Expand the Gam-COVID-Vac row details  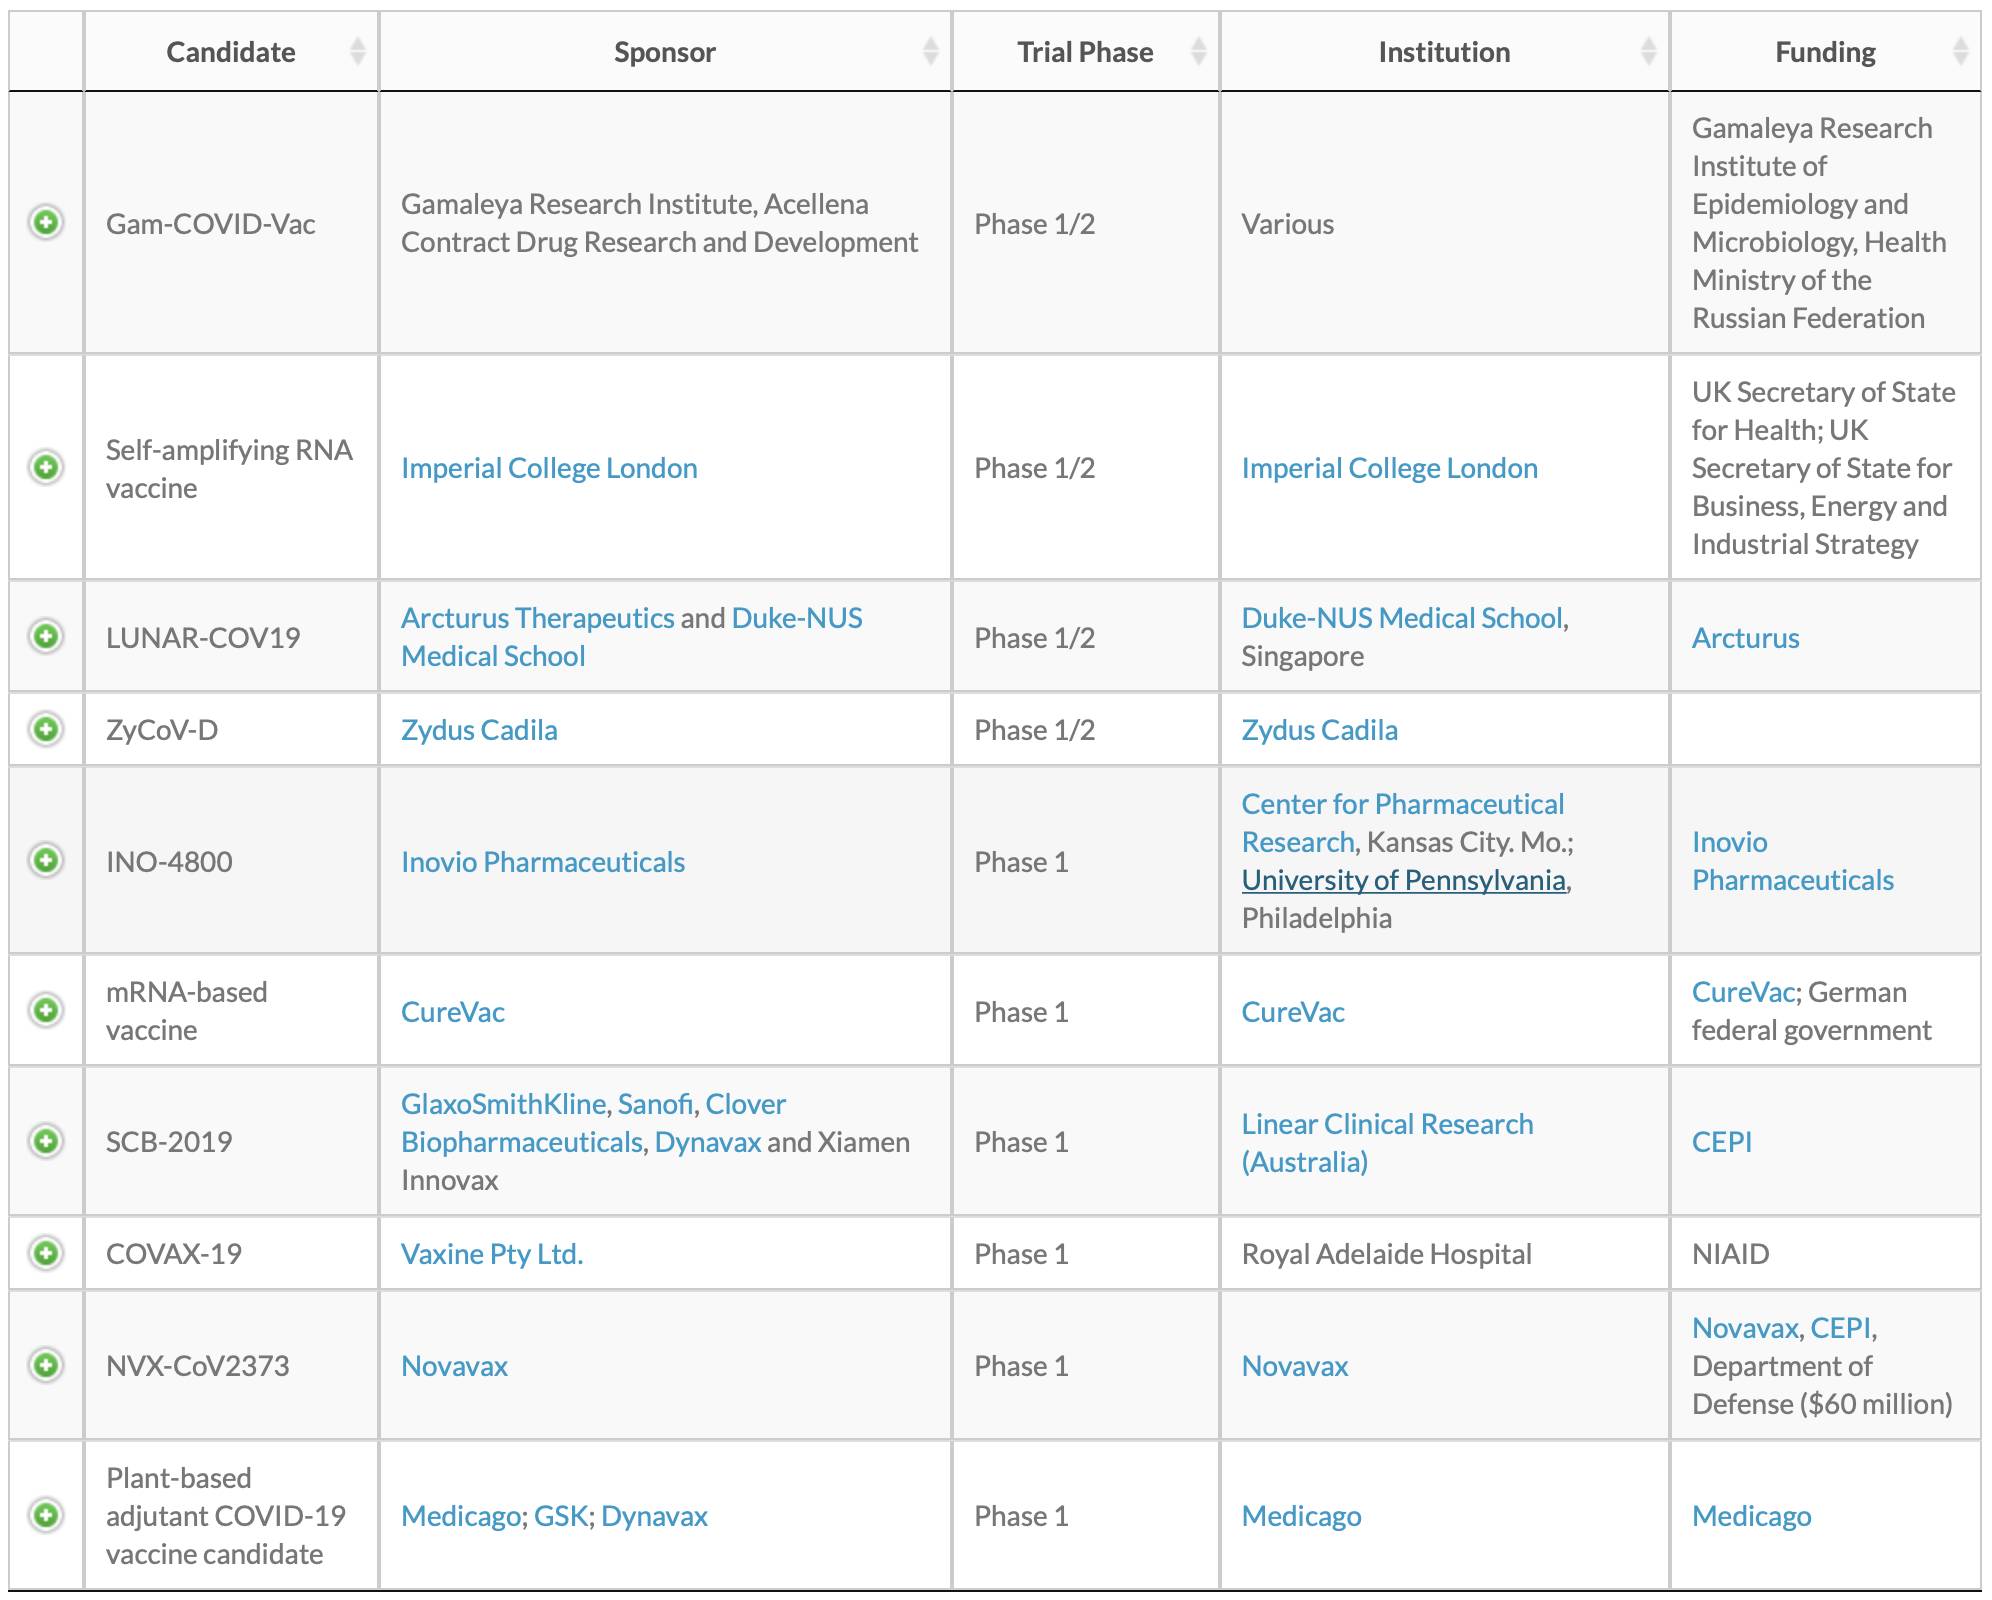(46, 222)
